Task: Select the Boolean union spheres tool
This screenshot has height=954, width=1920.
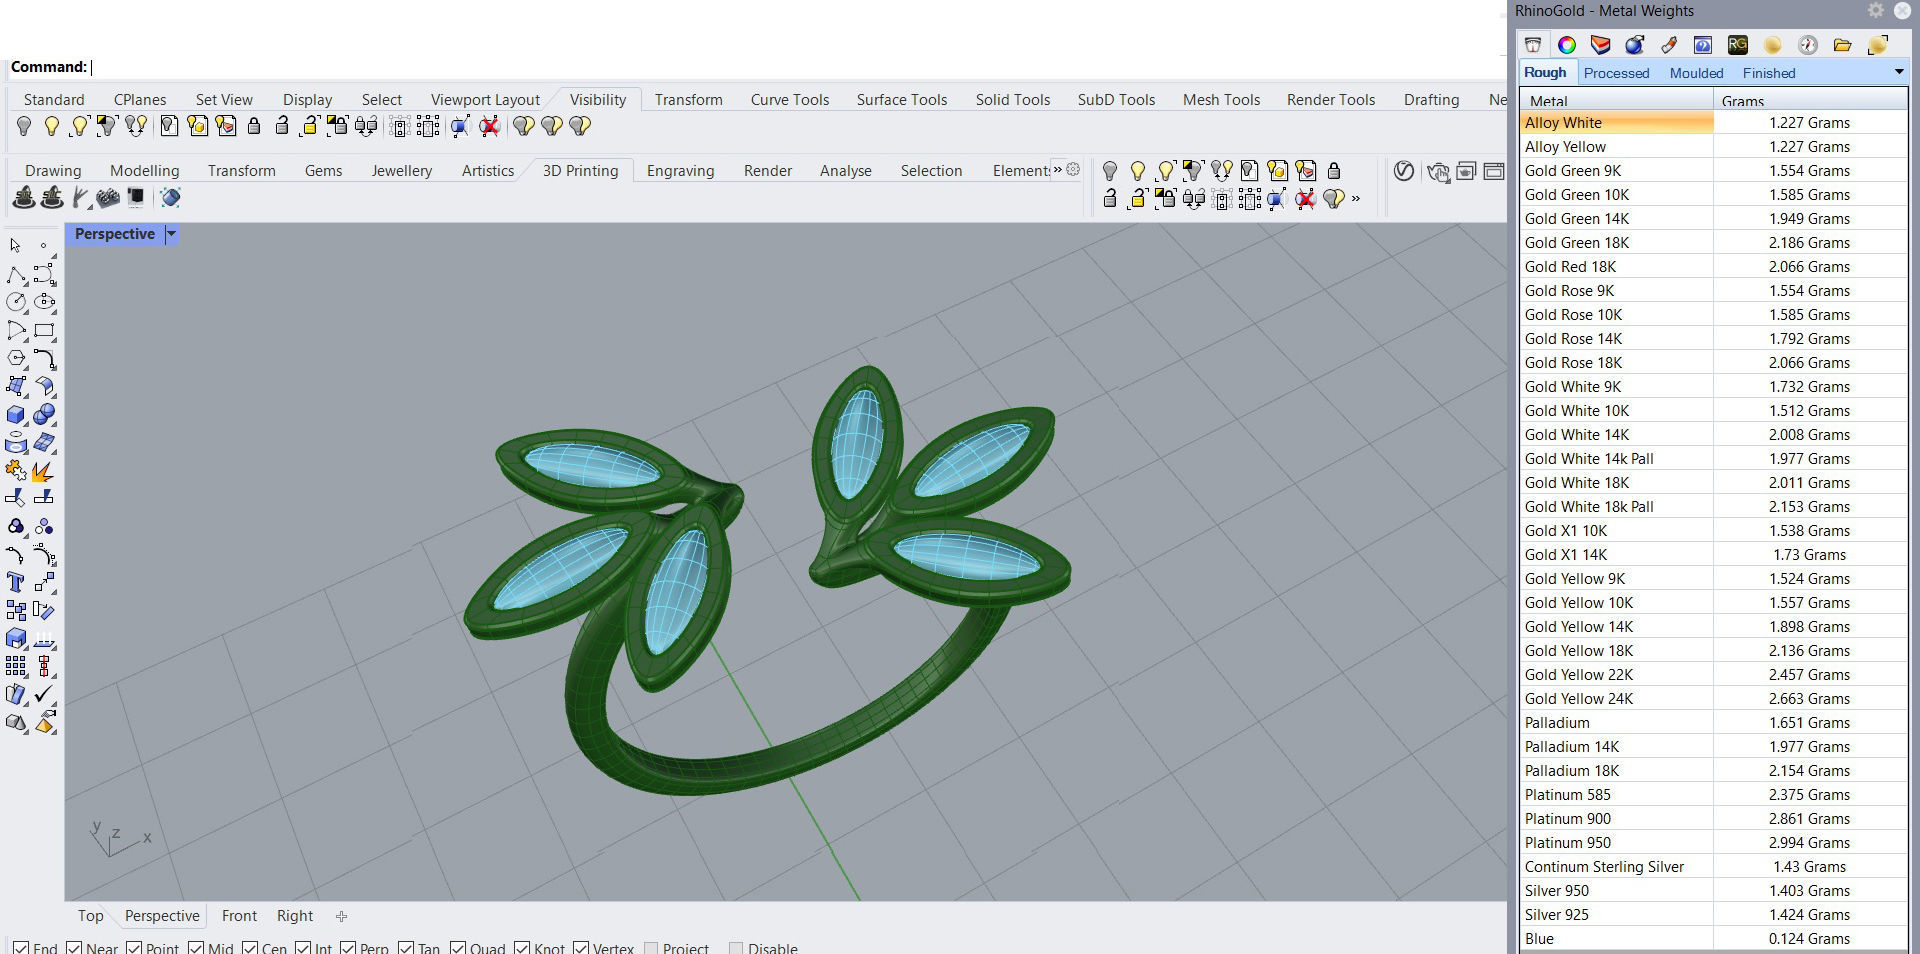Action: point(44,414)
